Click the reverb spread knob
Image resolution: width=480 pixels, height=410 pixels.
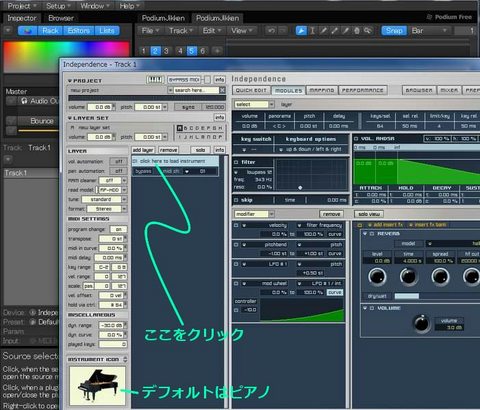point(440,276)
